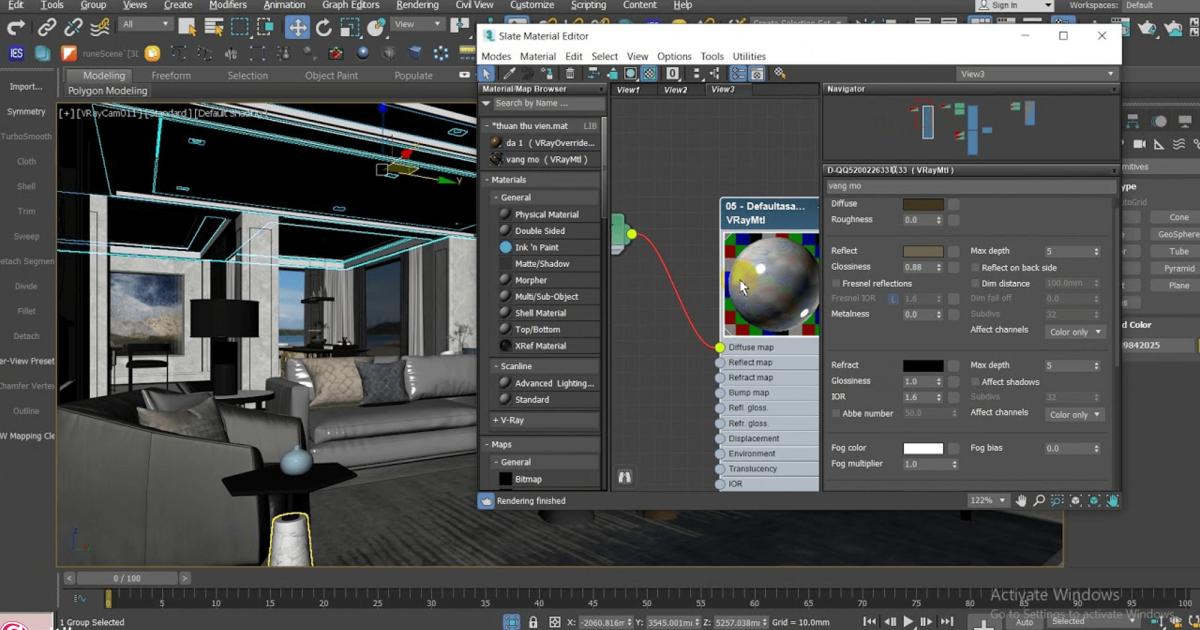Click the IES light icon

pyautogui.click(x=16, y=53)
